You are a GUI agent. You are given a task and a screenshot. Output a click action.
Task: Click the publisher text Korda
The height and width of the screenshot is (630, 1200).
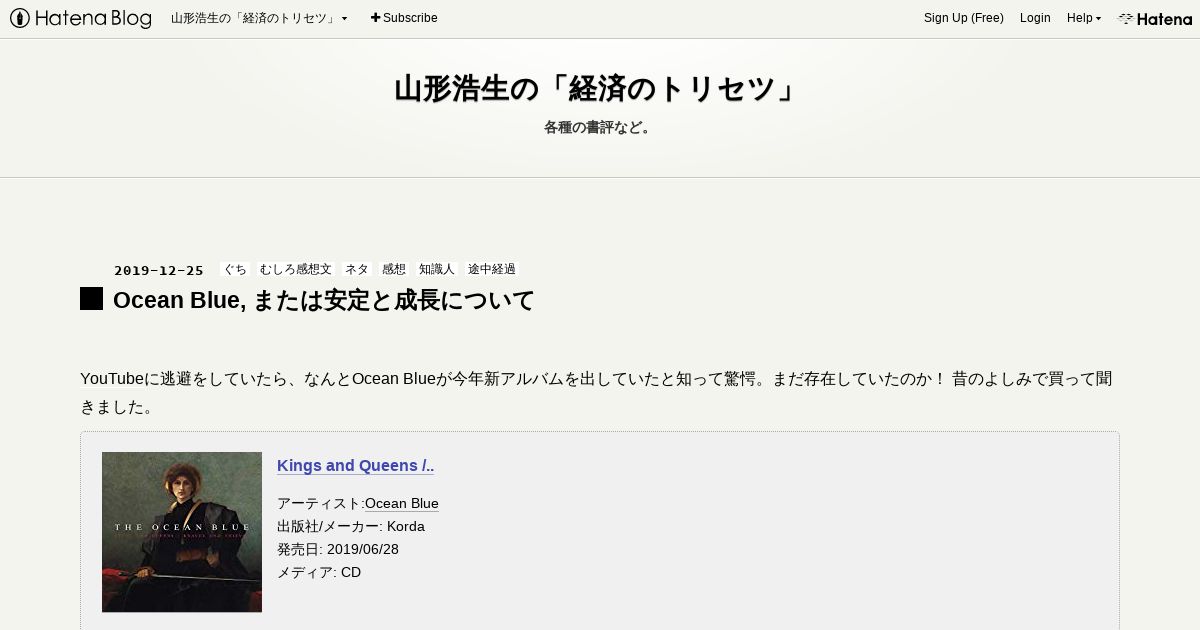pyautogui.click(x=406, y=526)
